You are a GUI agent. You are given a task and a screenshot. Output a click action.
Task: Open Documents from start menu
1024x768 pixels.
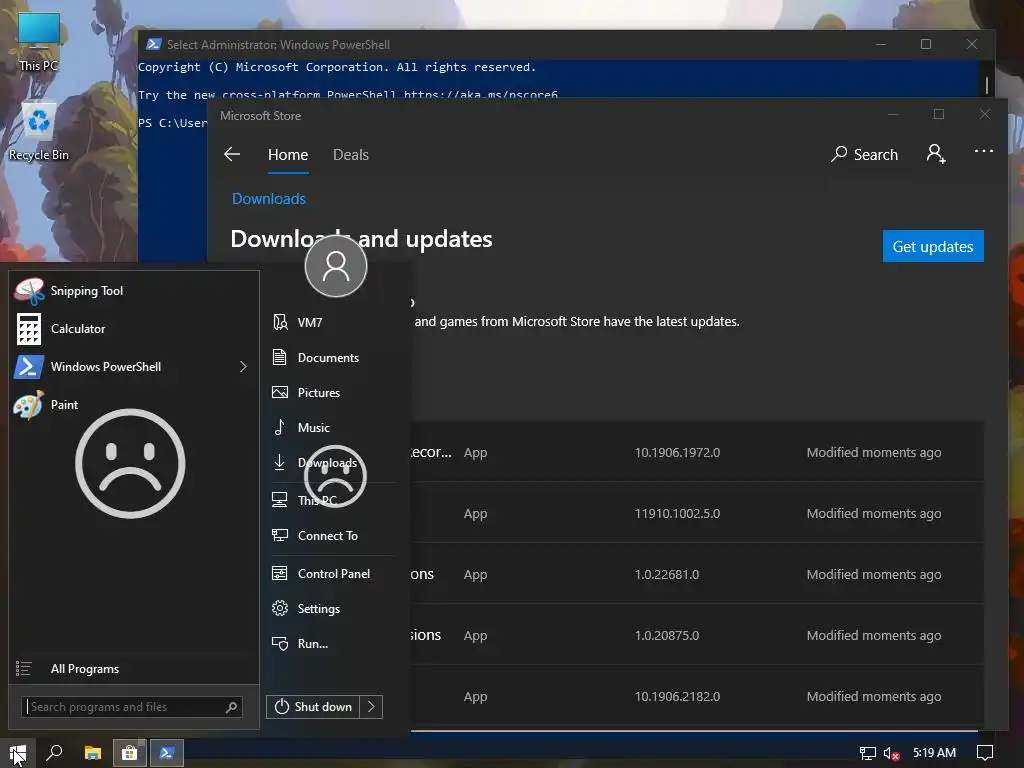(334, 357)
